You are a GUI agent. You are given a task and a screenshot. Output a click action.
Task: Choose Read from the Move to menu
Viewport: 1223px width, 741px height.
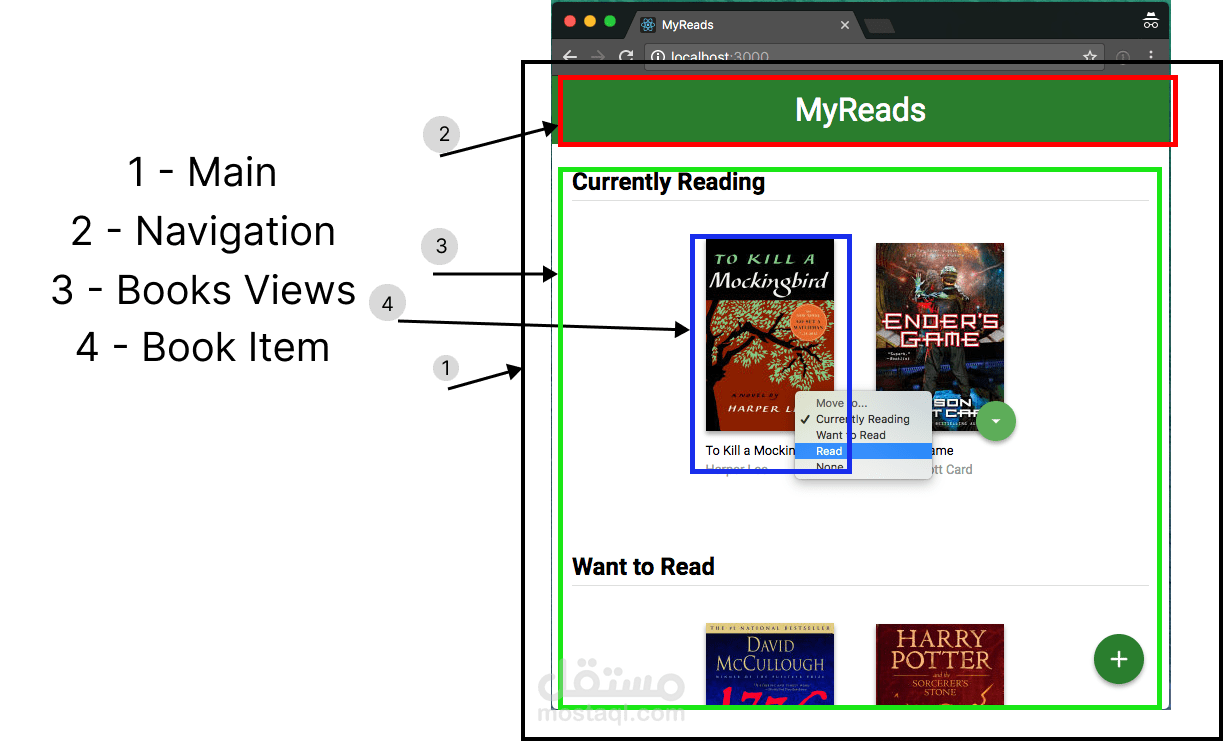828,451
